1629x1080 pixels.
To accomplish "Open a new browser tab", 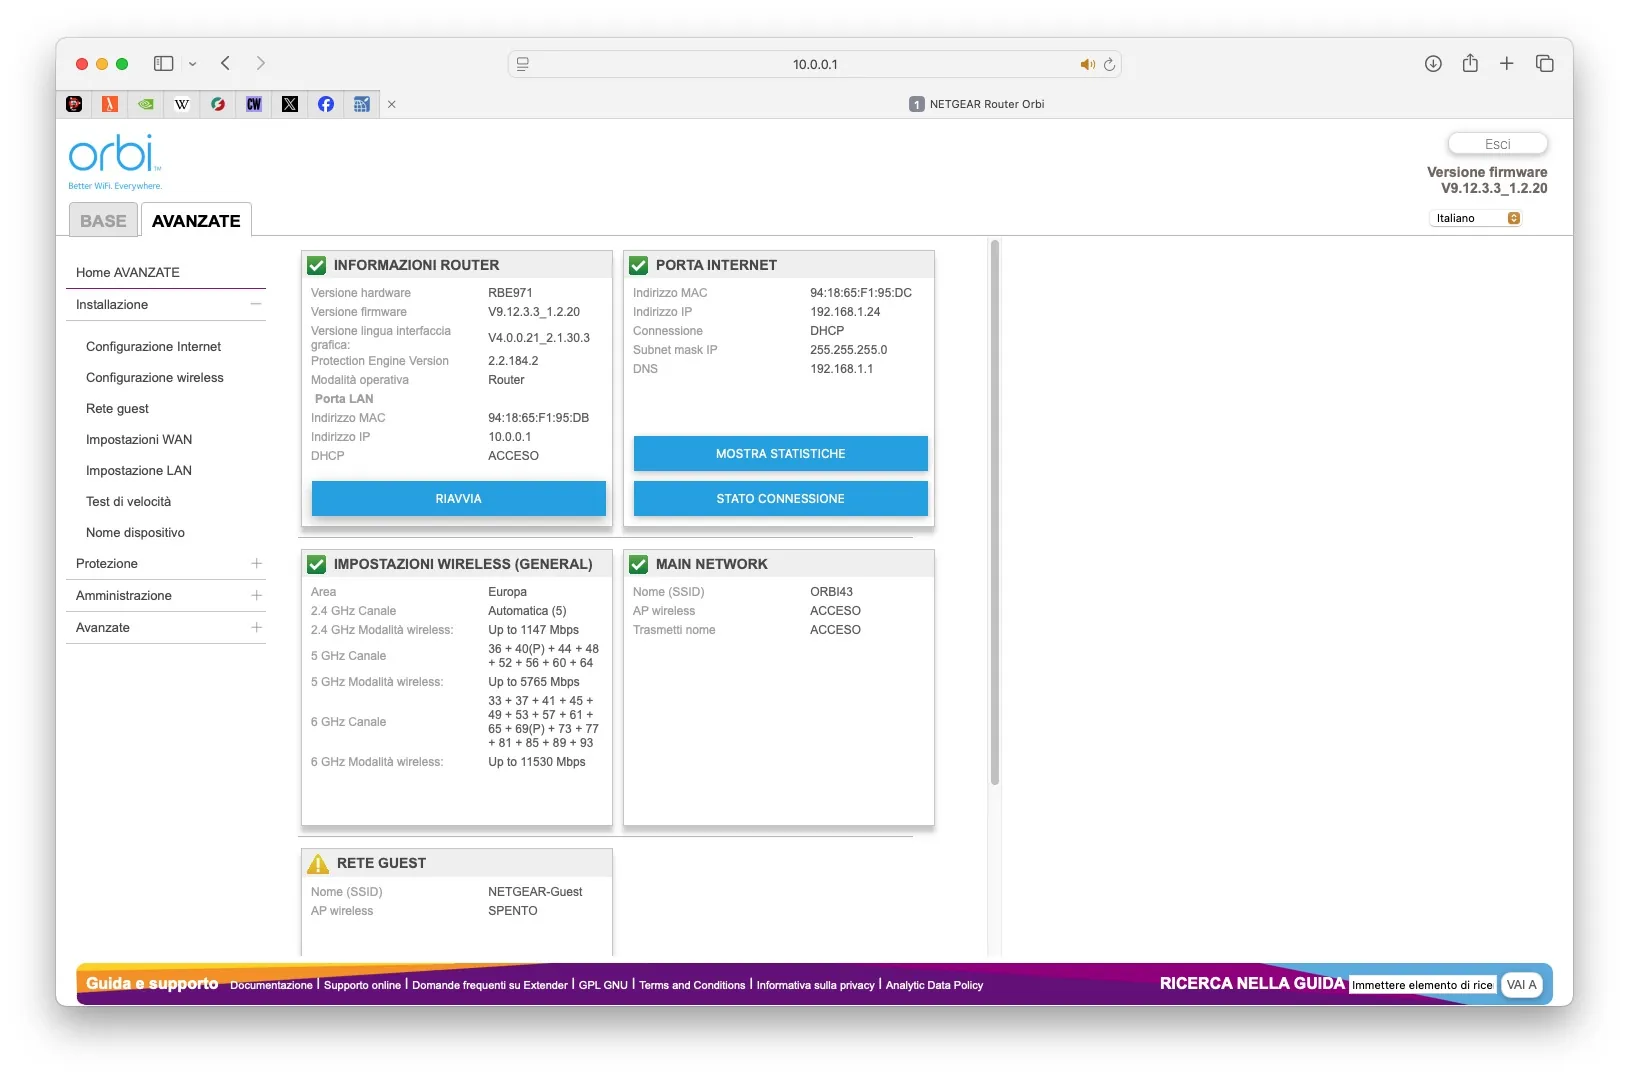I will point(1507,63).
